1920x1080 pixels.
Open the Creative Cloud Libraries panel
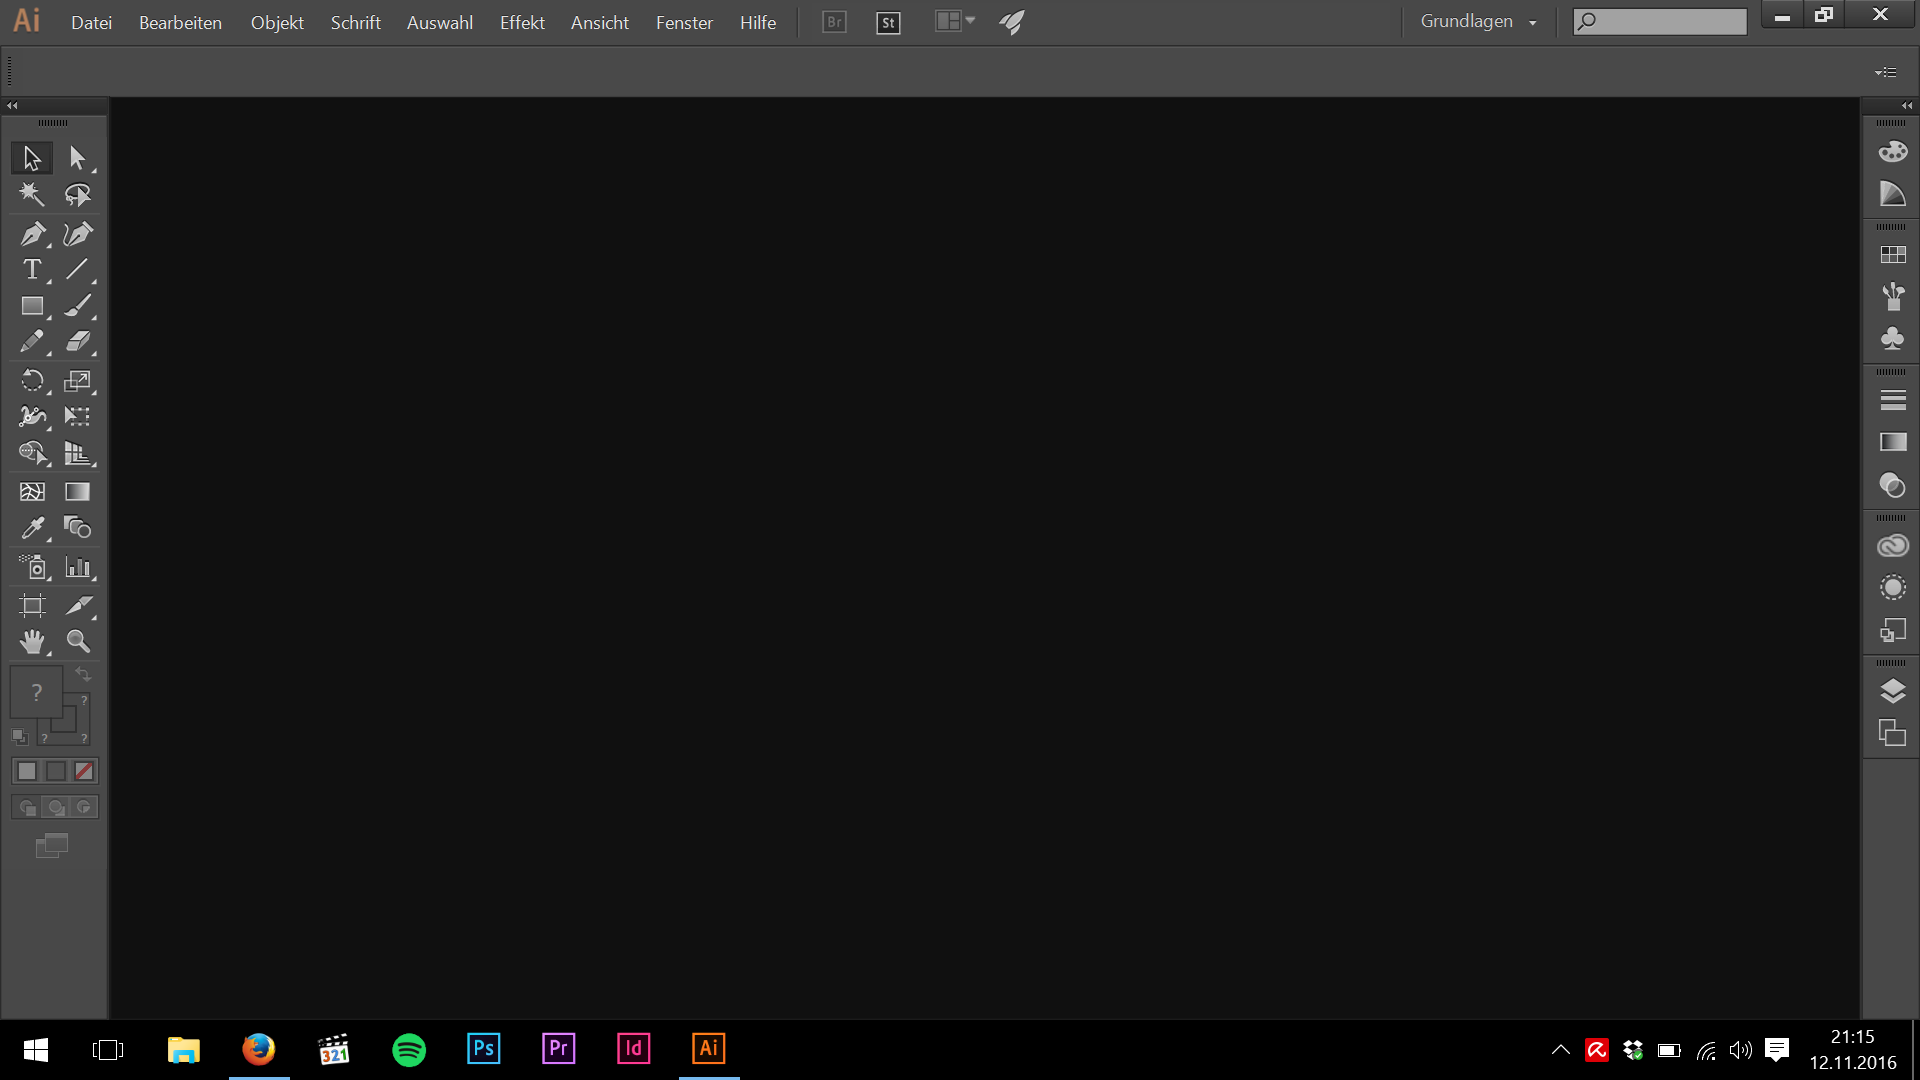pyautogui.click(x=1892, y=546)
